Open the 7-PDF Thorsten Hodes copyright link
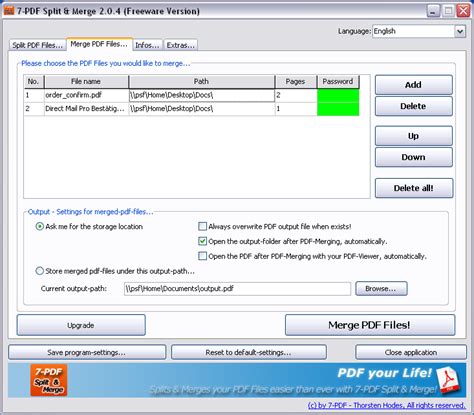474x415 pixels. click(387, 405)
